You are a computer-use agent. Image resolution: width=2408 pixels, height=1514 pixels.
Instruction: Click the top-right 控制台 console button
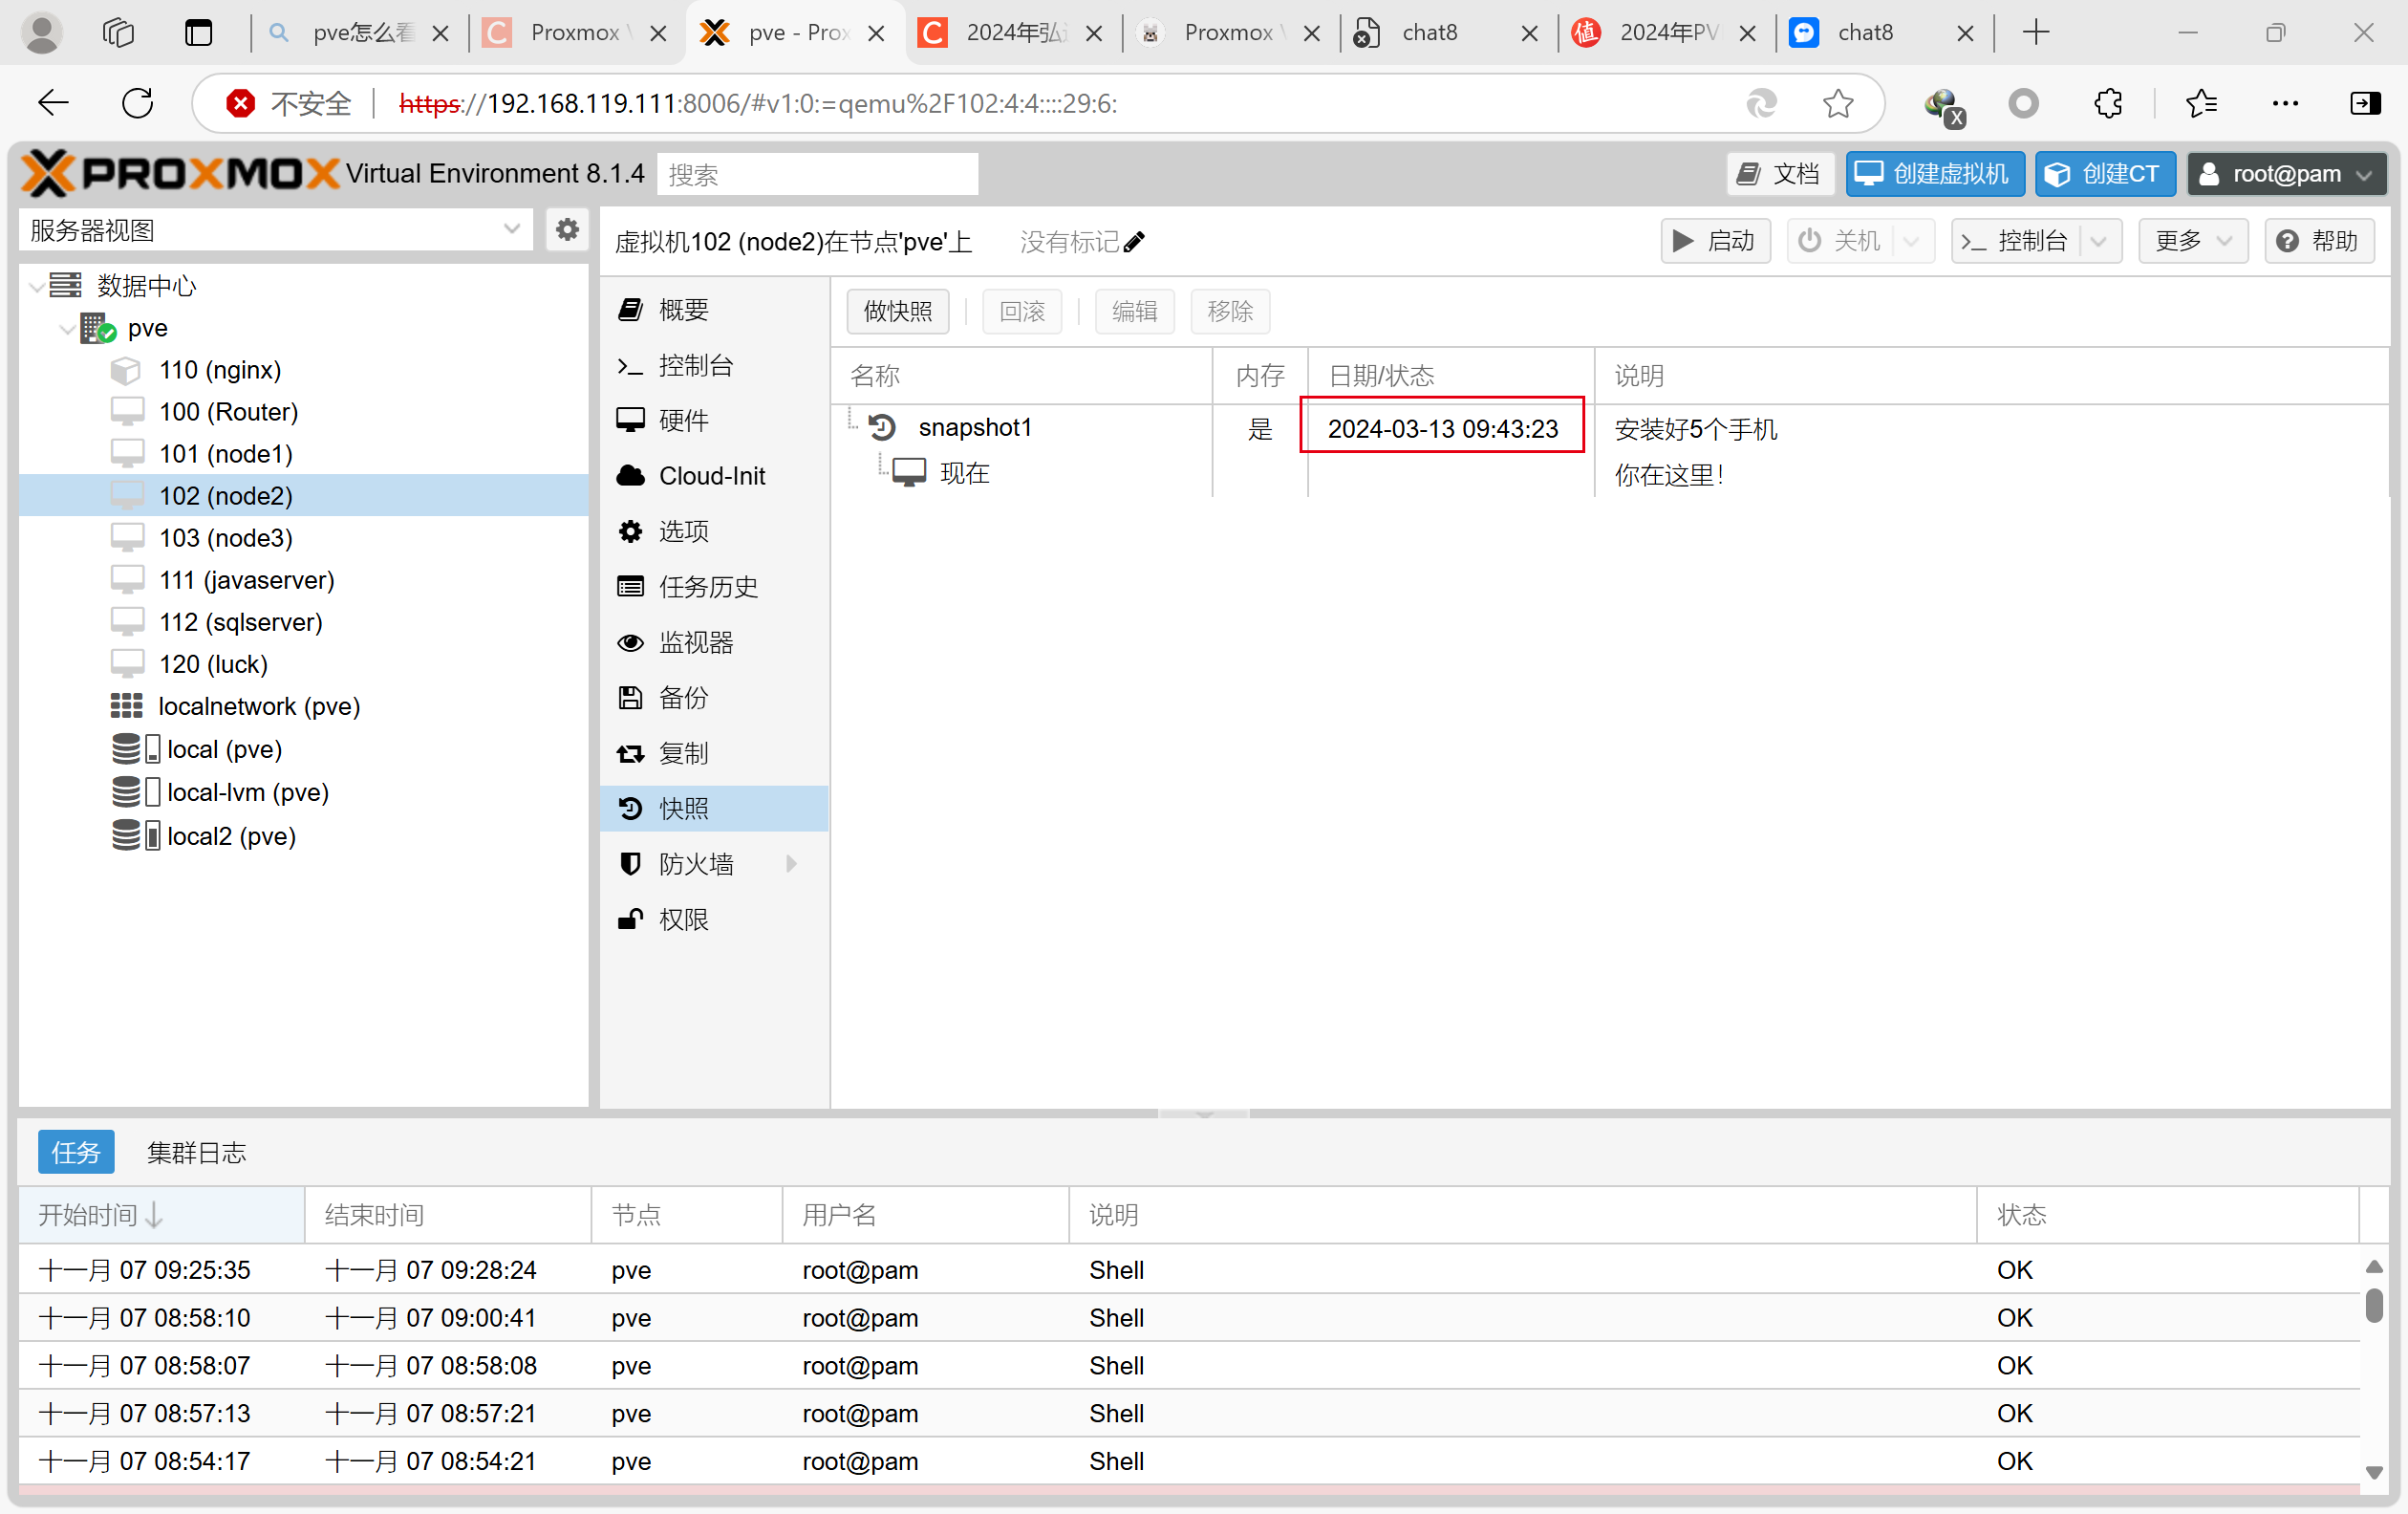tap(2014, 241)
